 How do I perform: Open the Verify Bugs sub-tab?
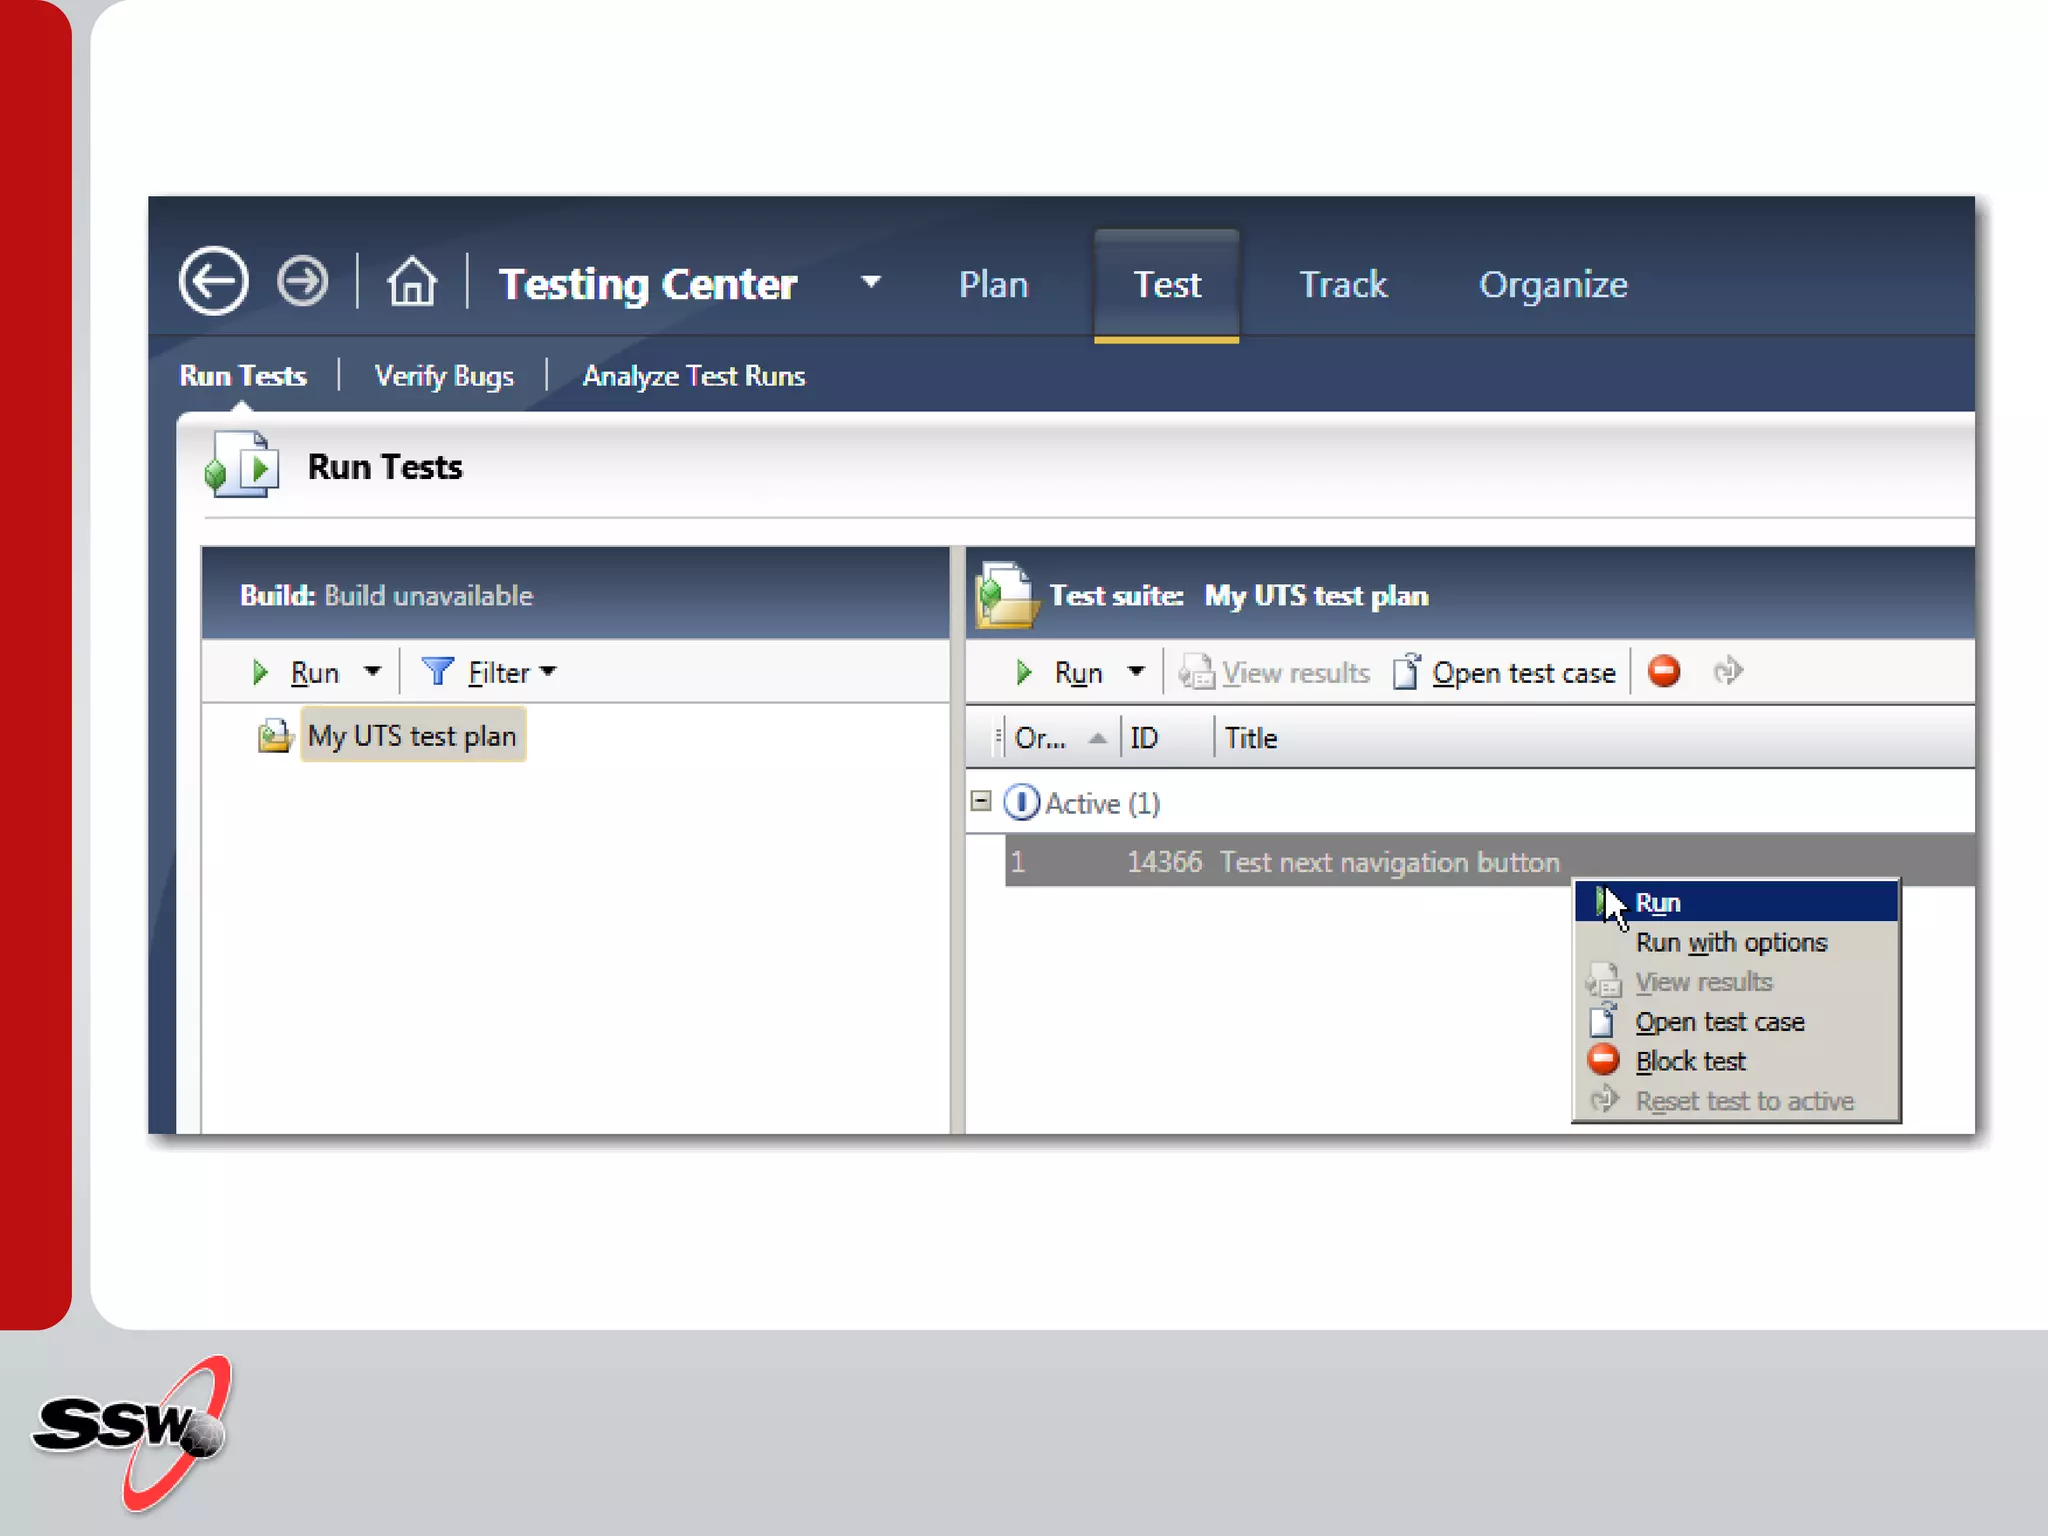pyautogui.click(x=444, y=376)
